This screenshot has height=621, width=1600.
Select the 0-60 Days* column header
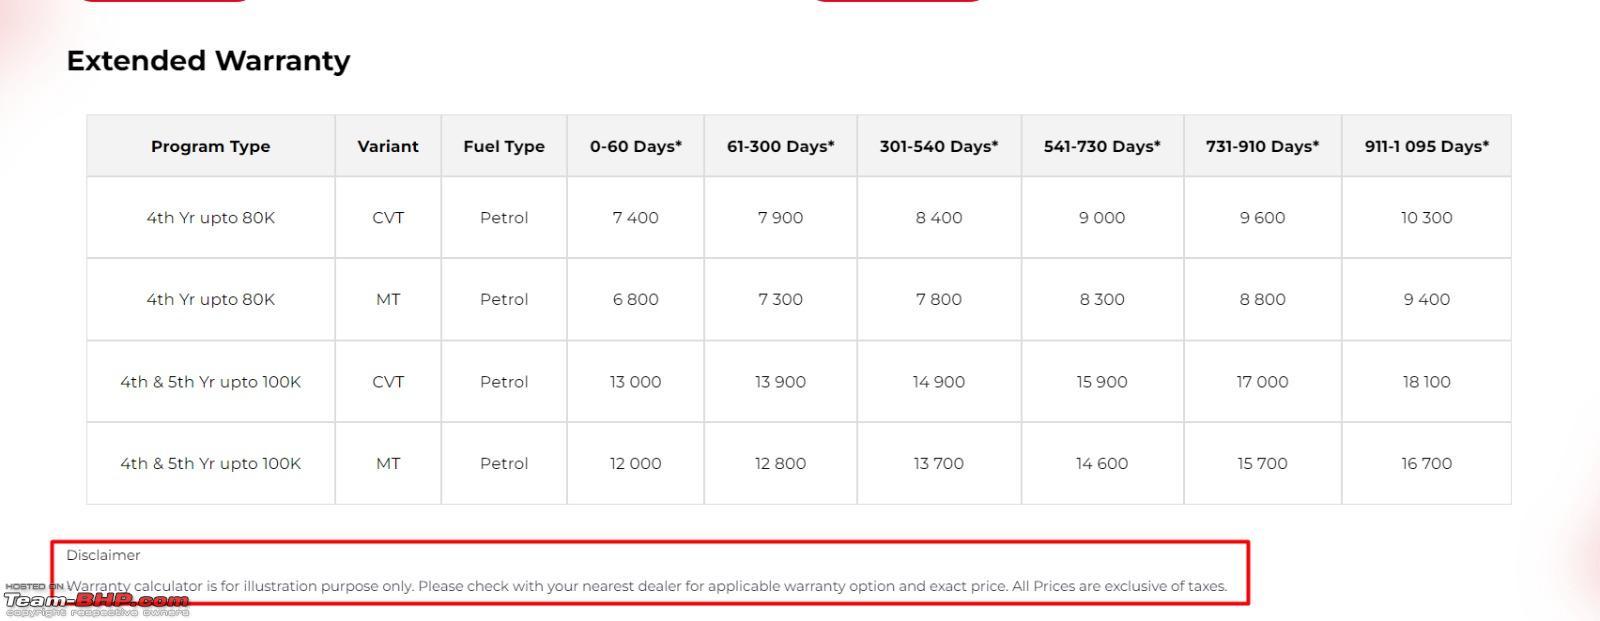tap(636, 146)
